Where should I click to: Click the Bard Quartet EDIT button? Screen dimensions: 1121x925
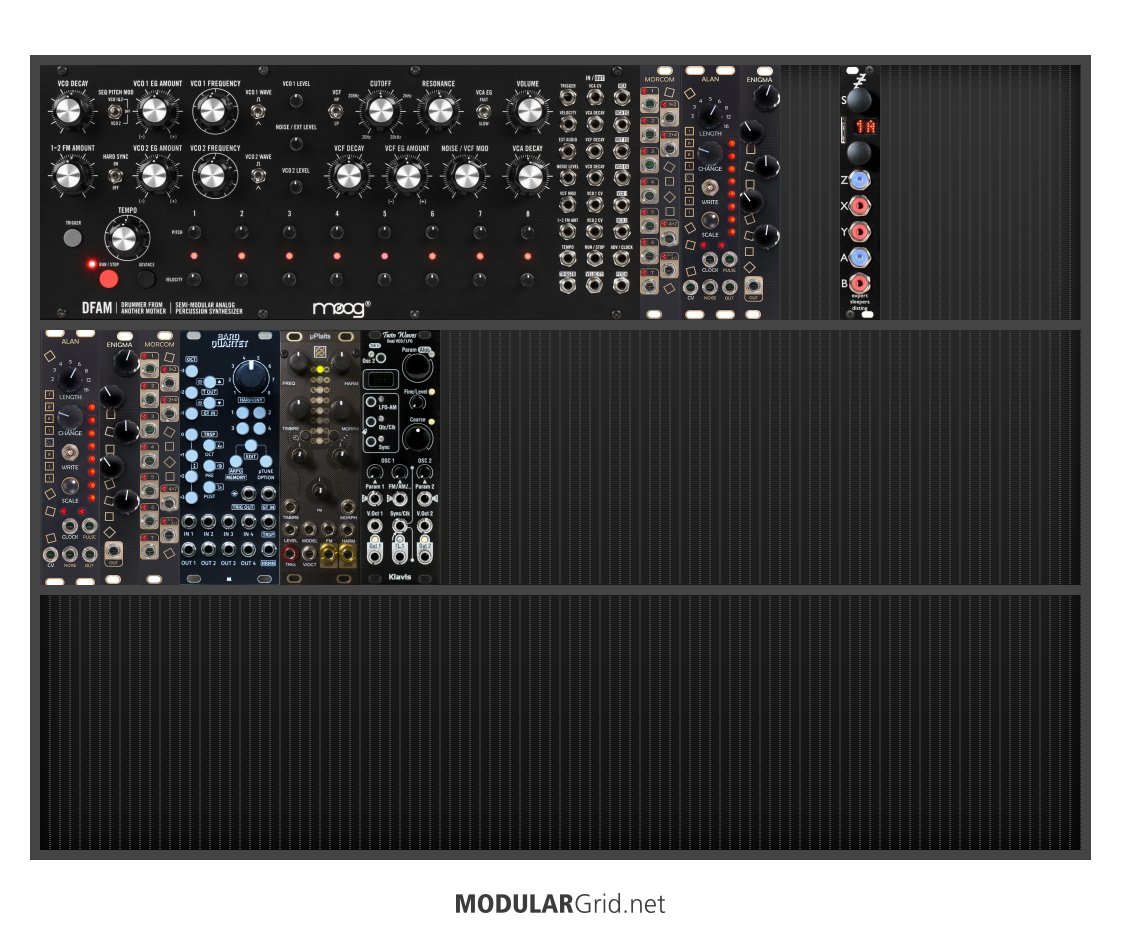click(x=251, y=446)
